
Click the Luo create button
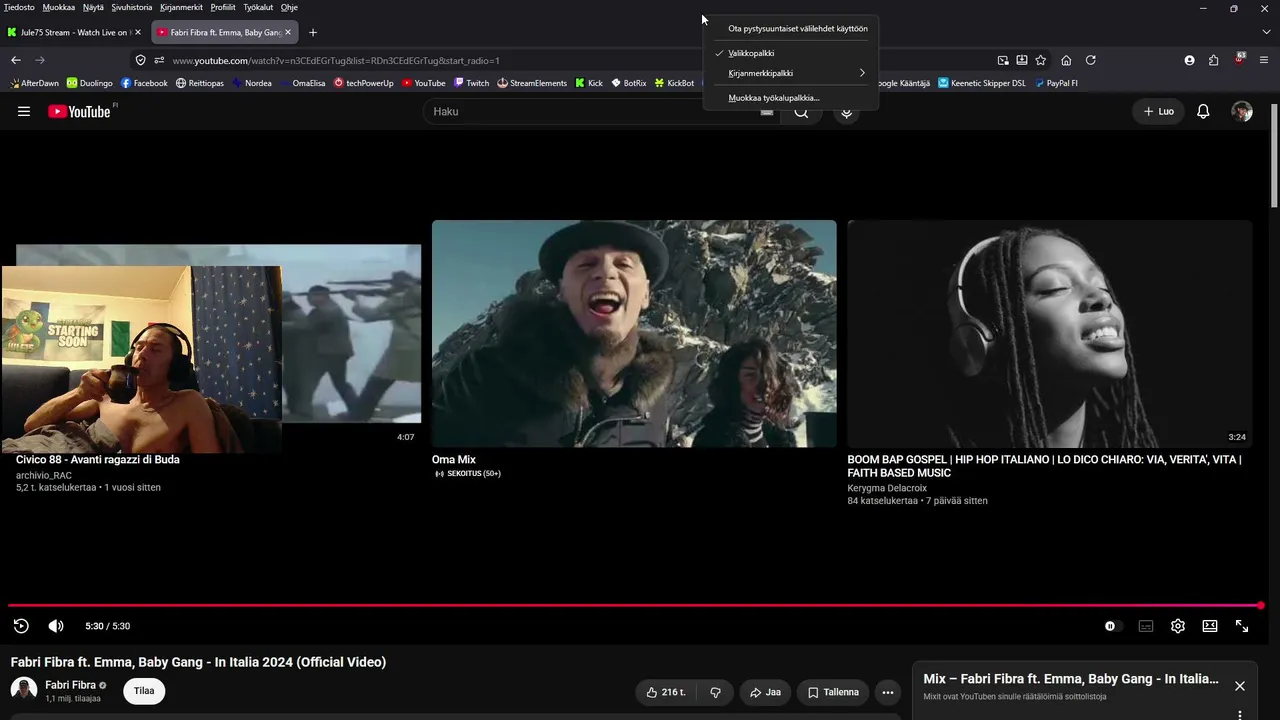[1158, 111]
